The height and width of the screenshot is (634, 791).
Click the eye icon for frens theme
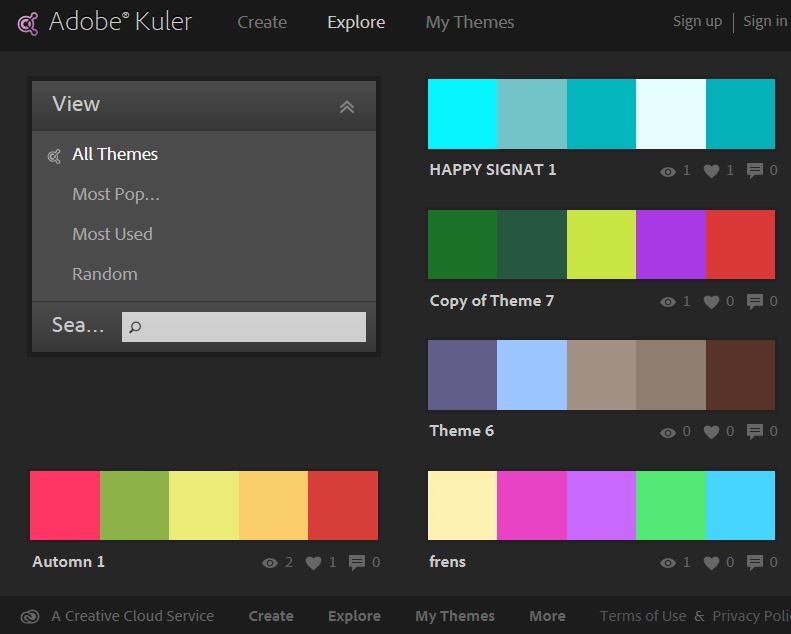tap(667, 563)
